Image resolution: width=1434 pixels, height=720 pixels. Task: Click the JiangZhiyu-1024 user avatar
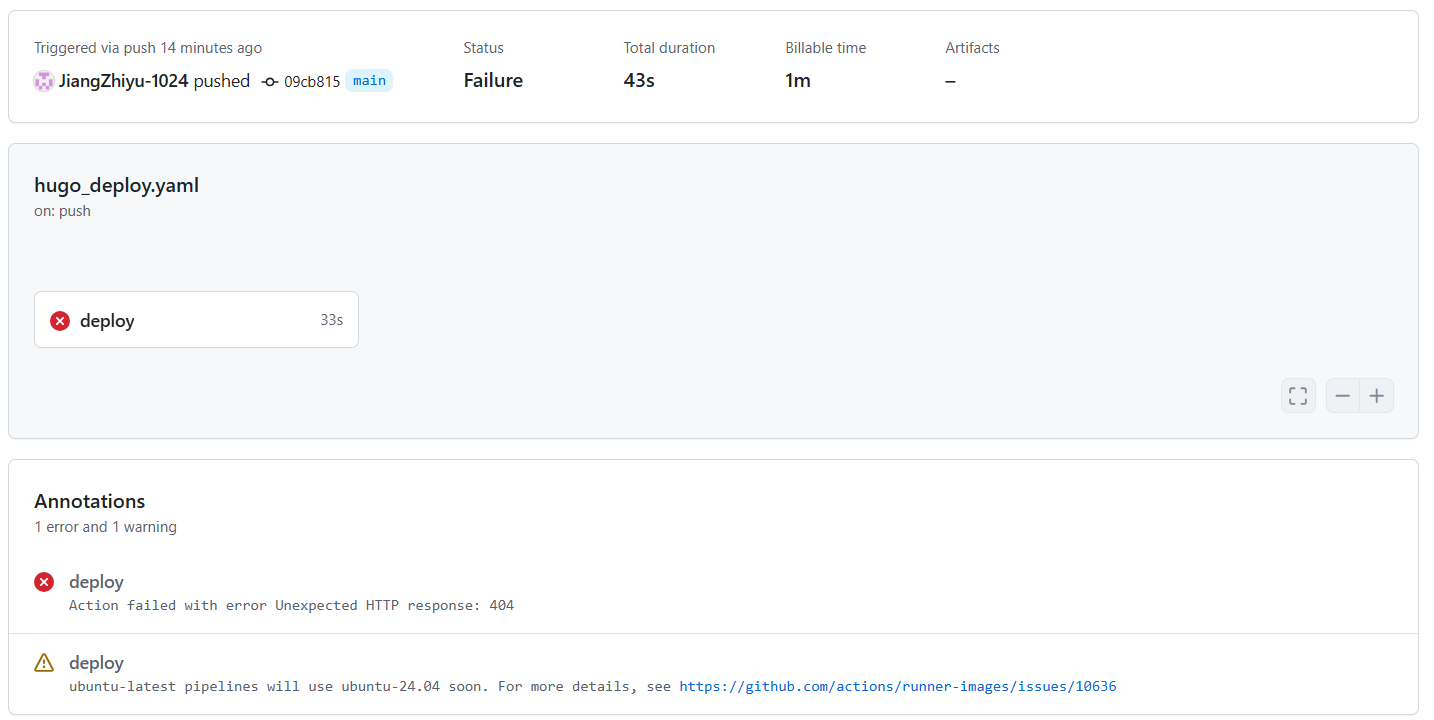[44, 82]
